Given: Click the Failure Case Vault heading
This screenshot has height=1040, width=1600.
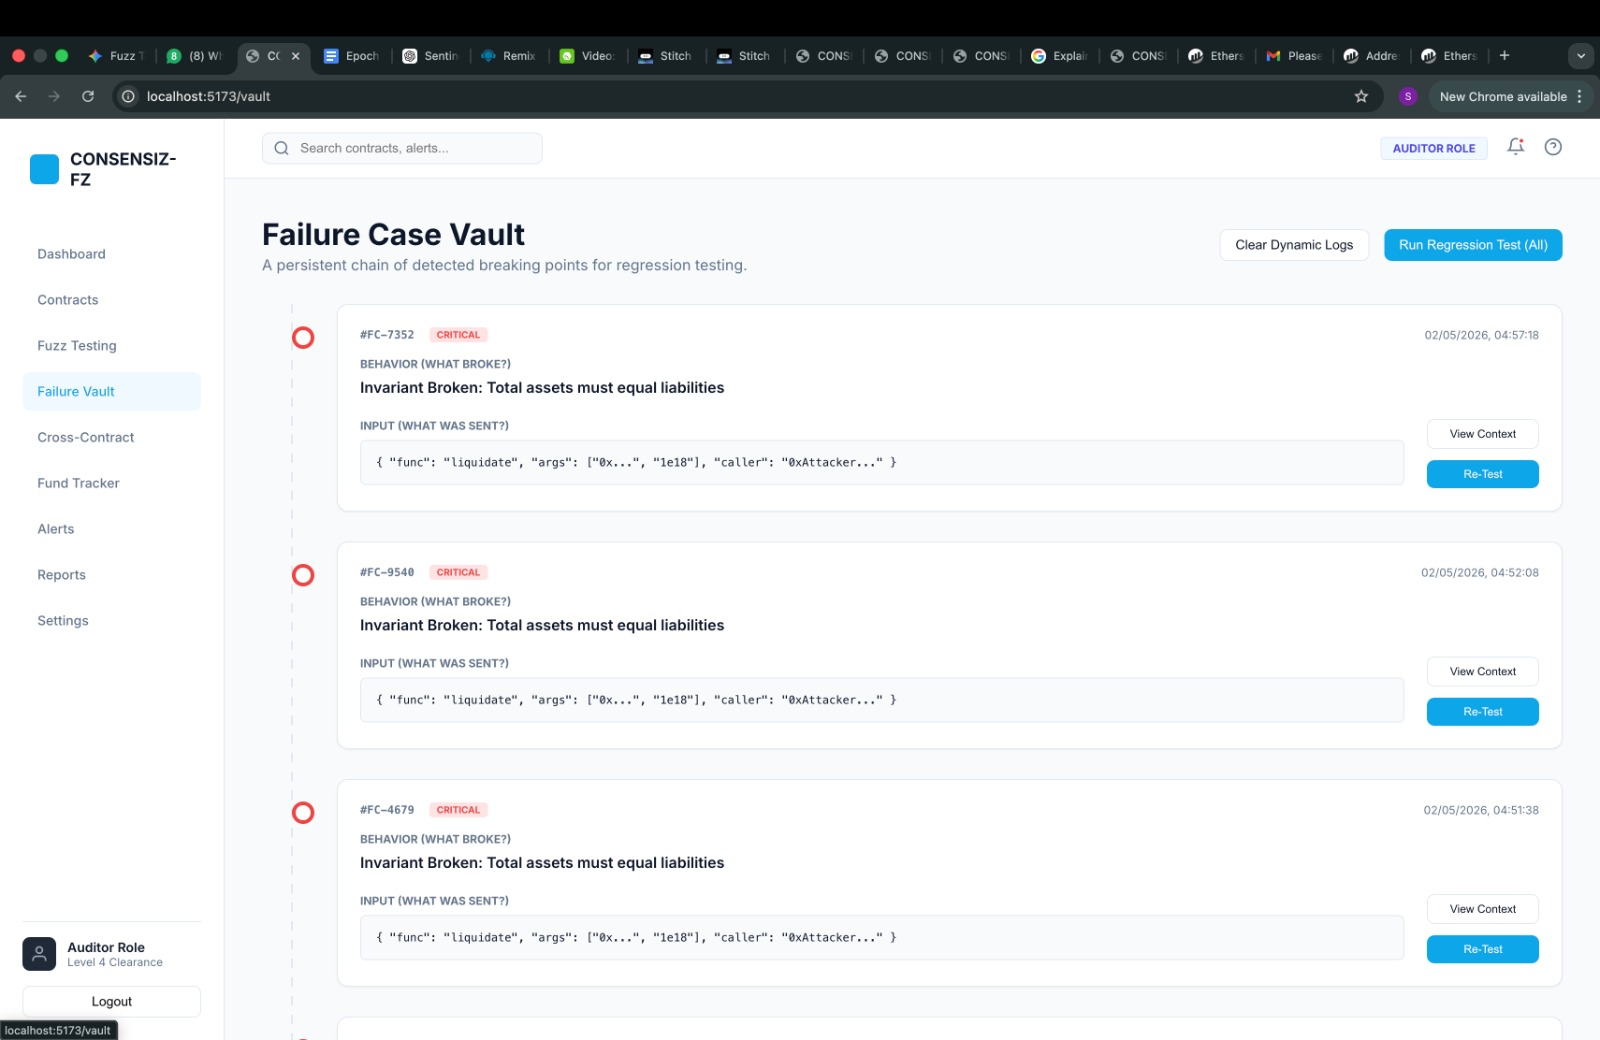Looking at the screenshot, I should click(x=393, y=234).
